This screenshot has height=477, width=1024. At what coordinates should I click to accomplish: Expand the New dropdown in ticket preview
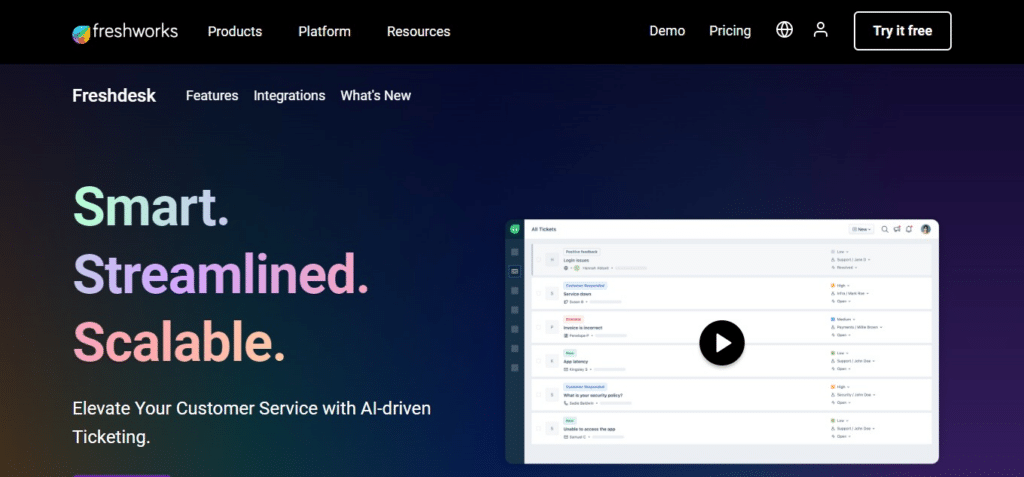tap(861, 229)
